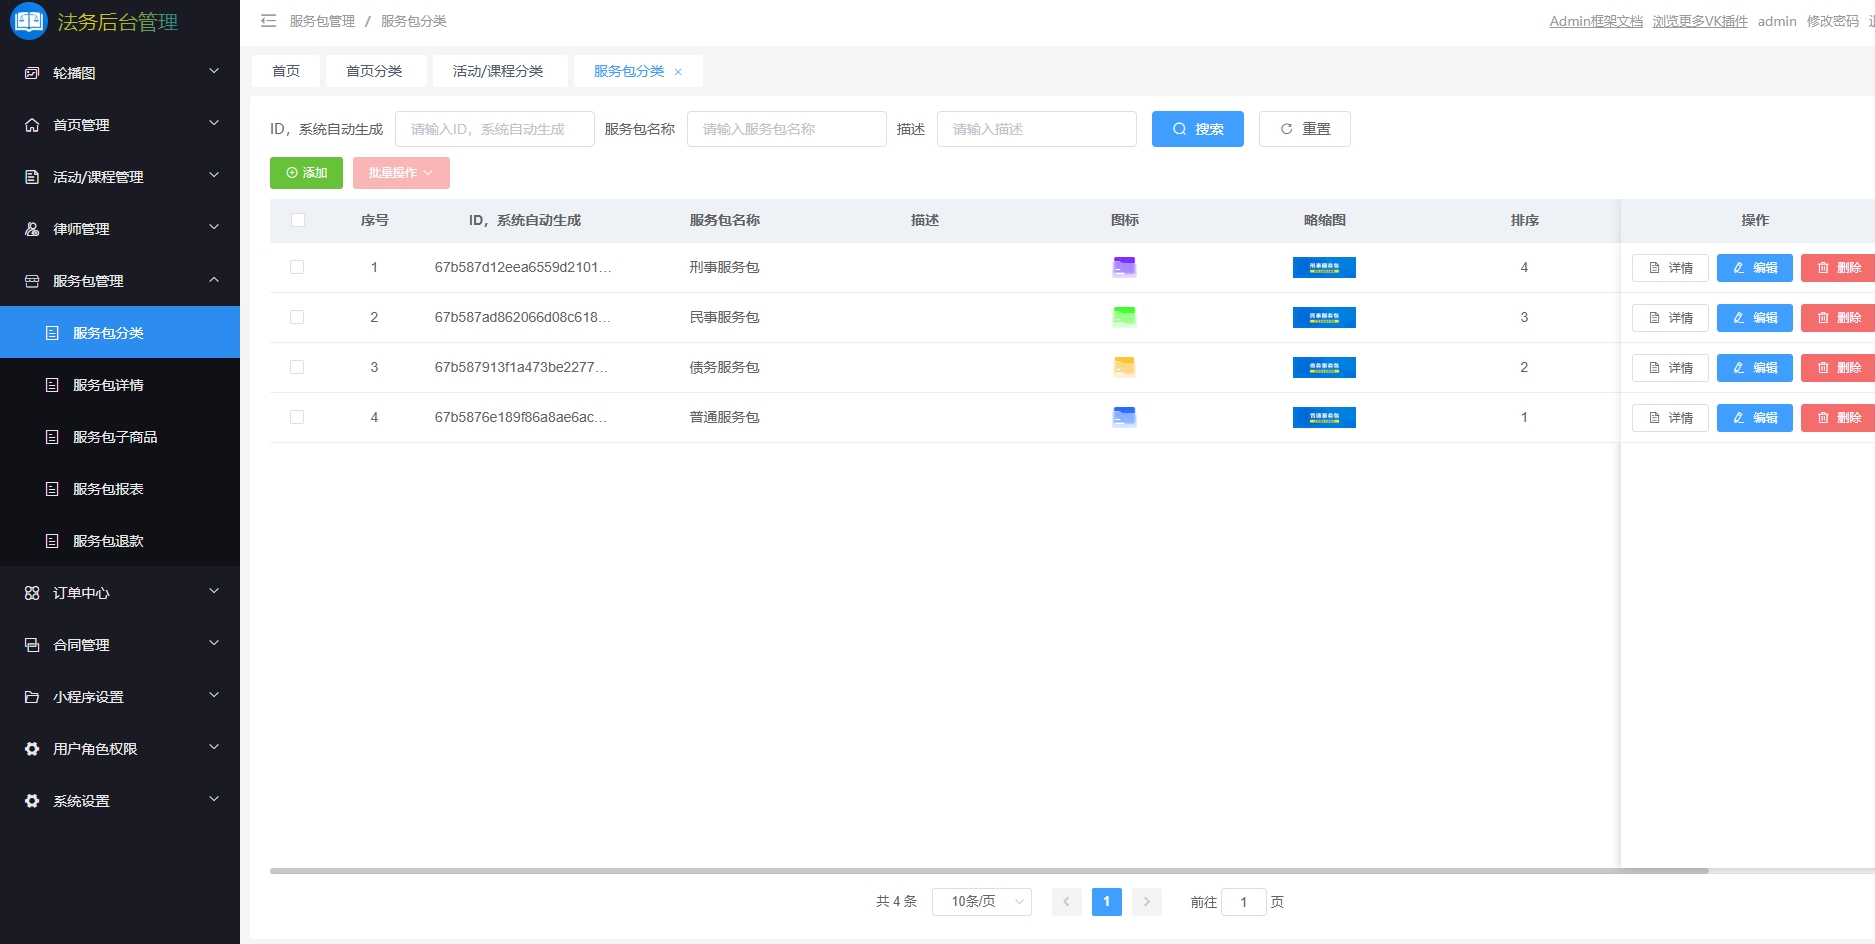Expand the 活动/课程管理 menu chevron

(x=214, y=175)
